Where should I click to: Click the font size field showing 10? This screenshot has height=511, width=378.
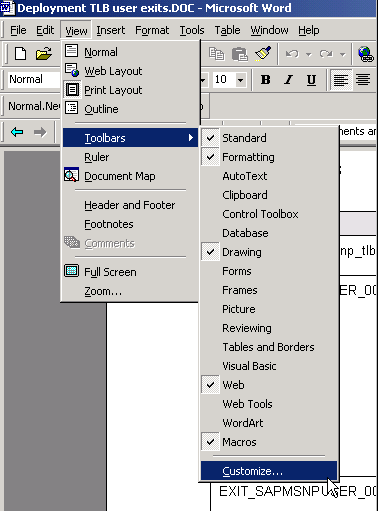(x=223, y=80)
